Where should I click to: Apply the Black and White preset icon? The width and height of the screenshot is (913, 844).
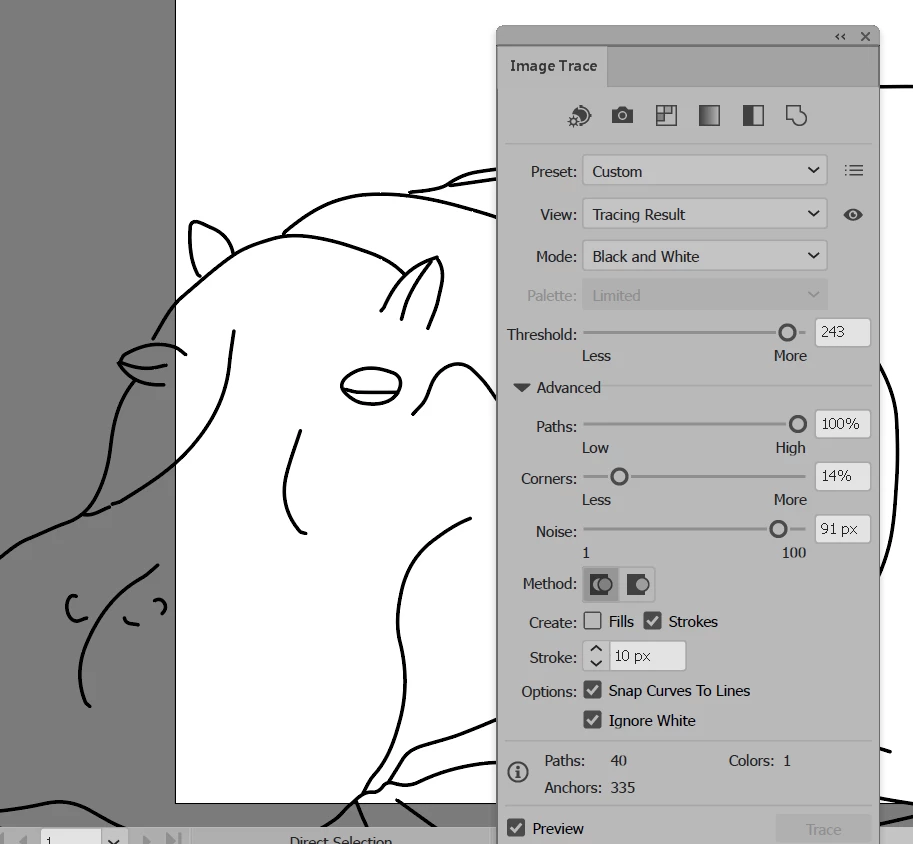pyautogui.click(x=753, y=115)
